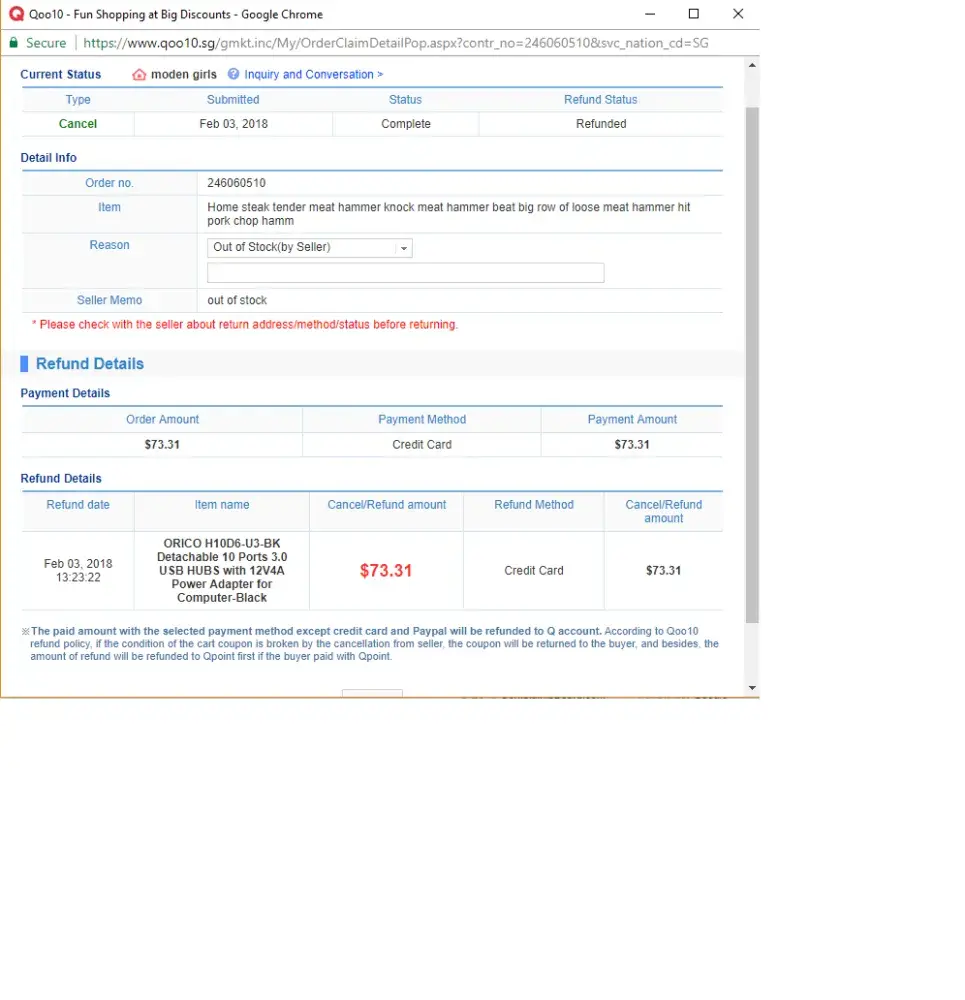Click the Complete status cell
The height and width of the screenshot is (1000, 965).
pos(406,124)
